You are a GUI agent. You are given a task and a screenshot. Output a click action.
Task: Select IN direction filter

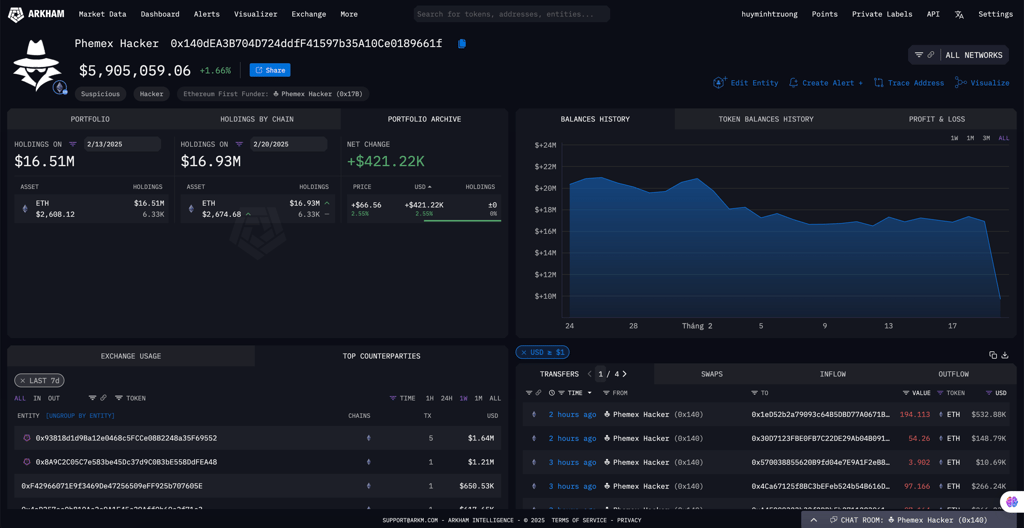37,398
